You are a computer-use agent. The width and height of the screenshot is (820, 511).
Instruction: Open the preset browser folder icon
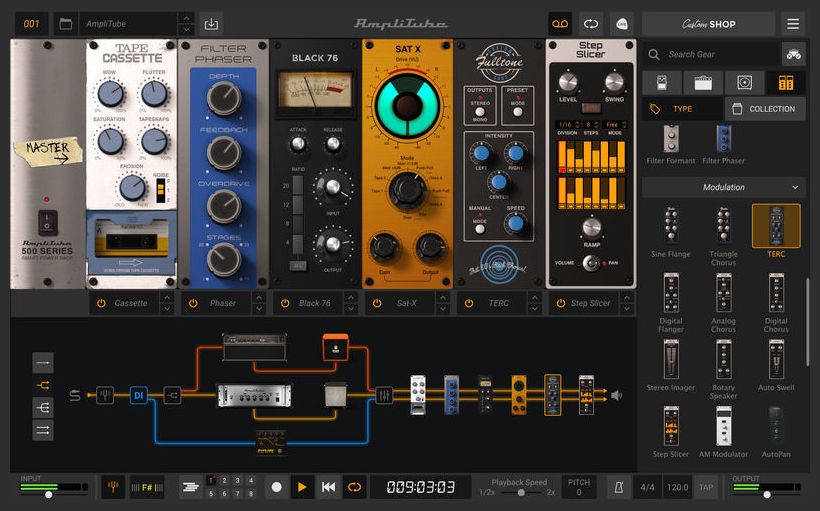point(65,24)
